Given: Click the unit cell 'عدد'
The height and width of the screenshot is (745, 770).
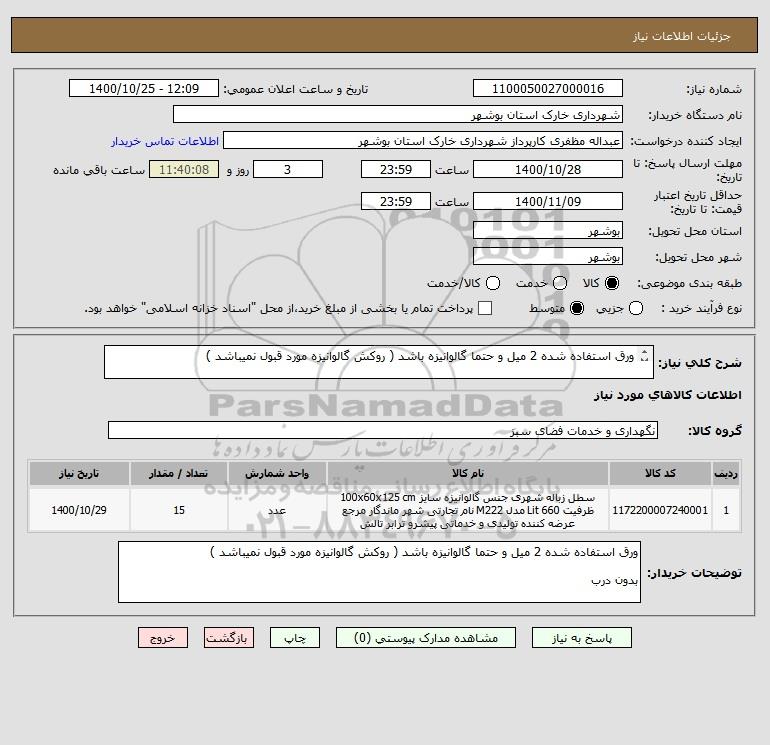Looking at the screenshot, I should [277, 510].
